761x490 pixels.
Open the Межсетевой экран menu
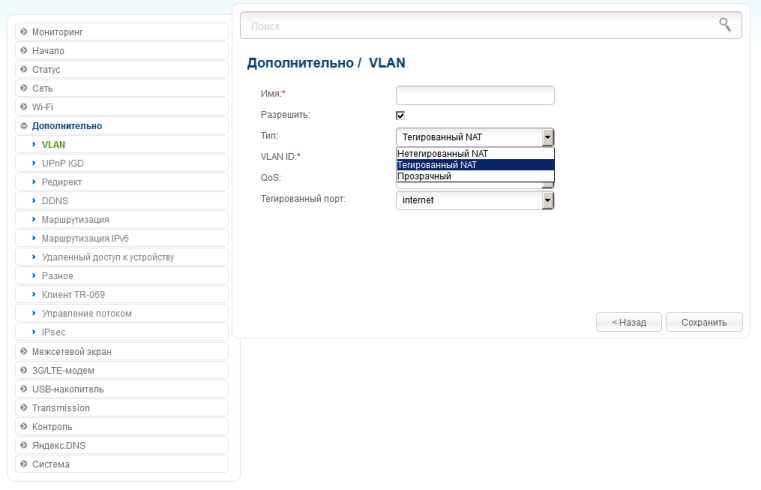pyautogui.click(x=122, y=351)
